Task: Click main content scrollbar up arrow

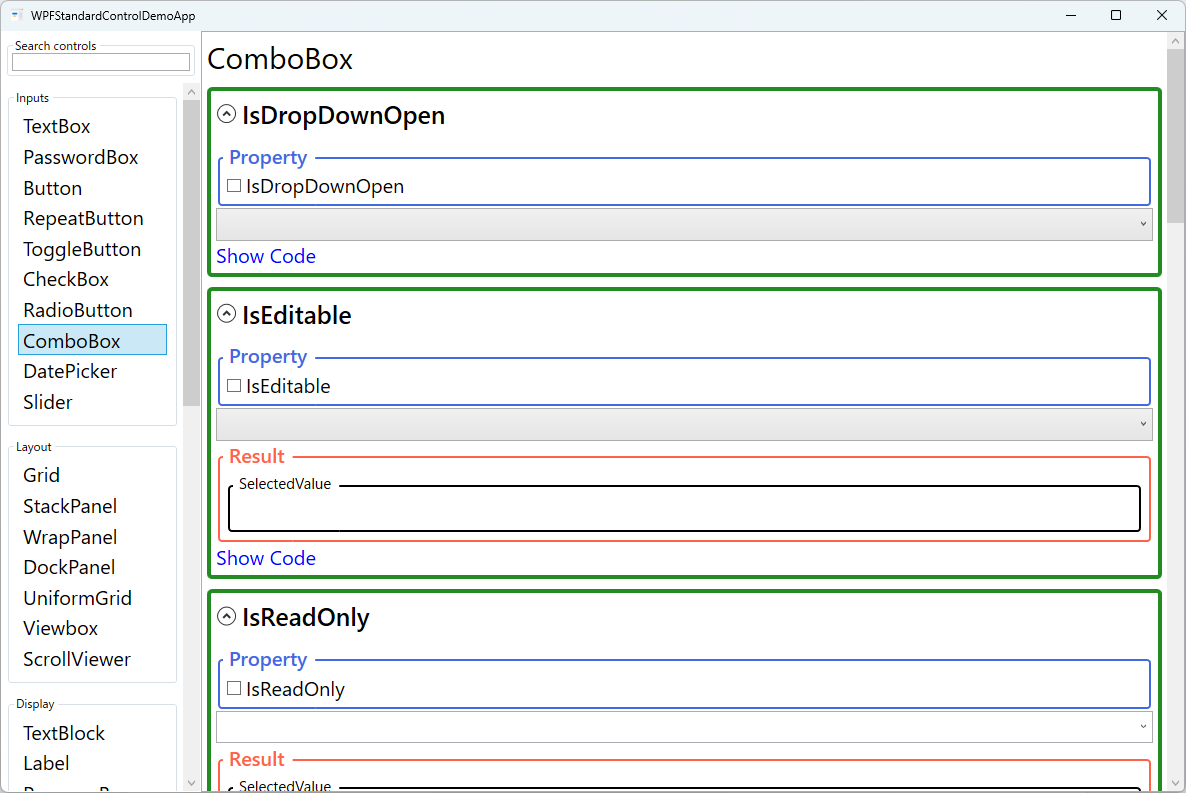Action: 1175,41
